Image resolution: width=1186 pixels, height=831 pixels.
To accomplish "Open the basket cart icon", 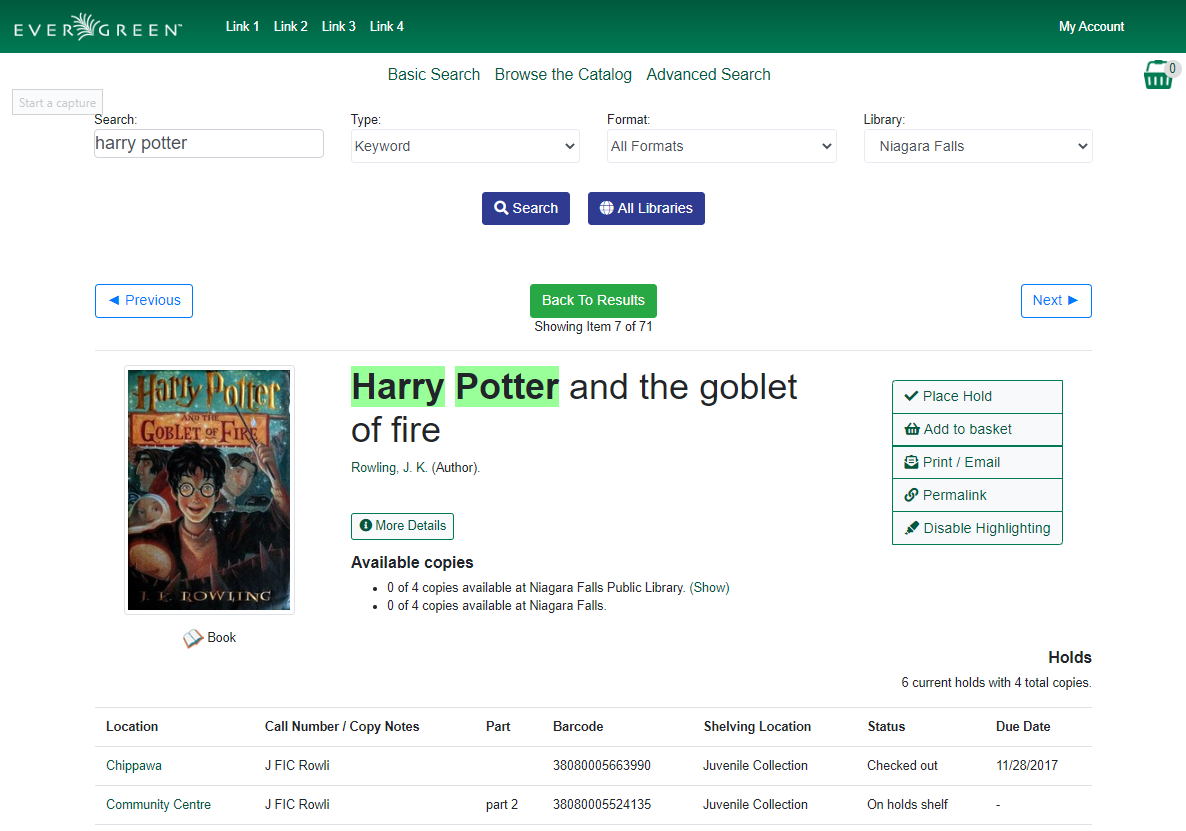I will click(x=1160, y=75).
